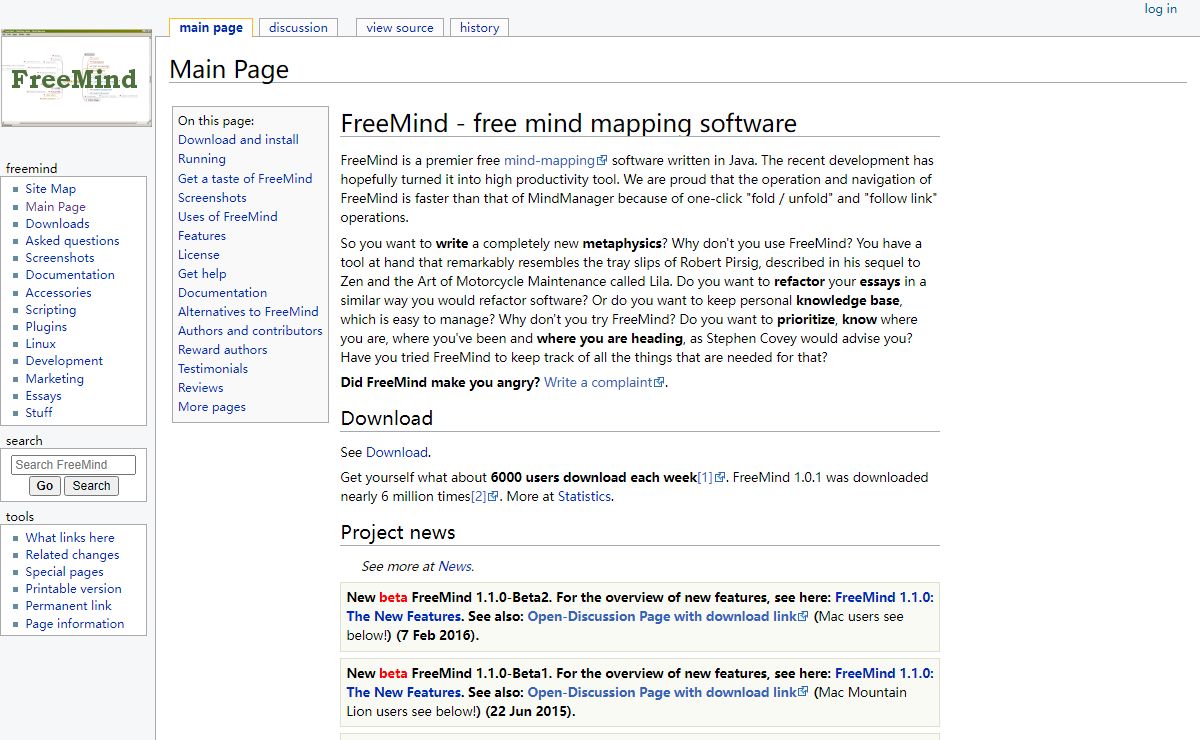The height and width of the screenshot is (740, 1200).
Task: Jump to Reward authors section
Action: (x=223, y=350)
